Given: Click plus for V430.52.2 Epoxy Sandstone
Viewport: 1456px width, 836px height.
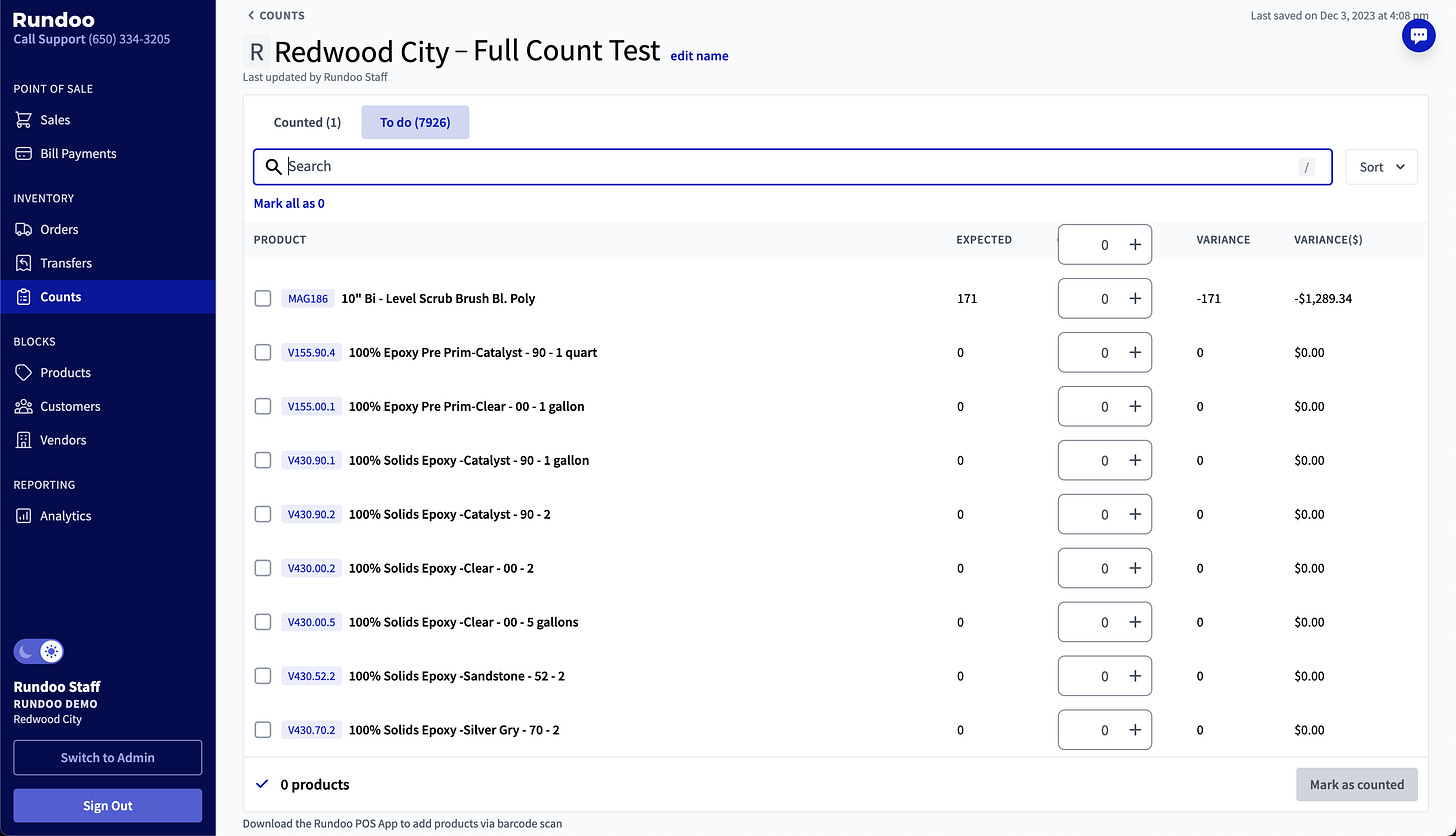Looking at the screenshot, I should pos(1135,676).
